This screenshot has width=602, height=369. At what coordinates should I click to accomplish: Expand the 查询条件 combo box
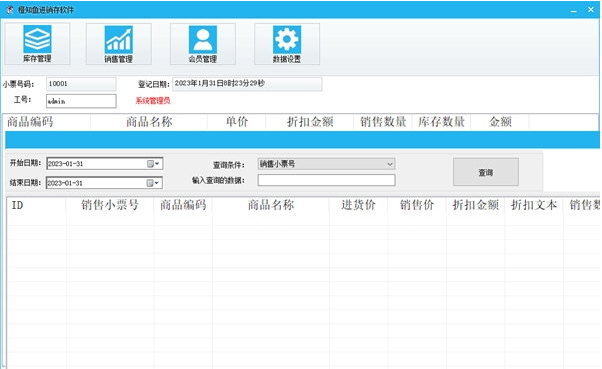pyautogui.click(x=390, y=164)
